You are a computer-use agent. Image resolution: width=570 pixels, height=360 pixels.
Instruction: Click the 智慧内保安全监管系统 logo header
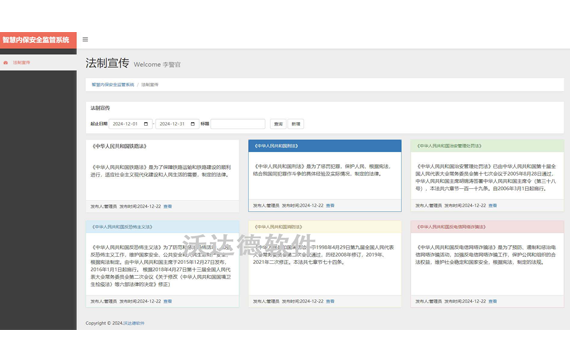(38, 40)
